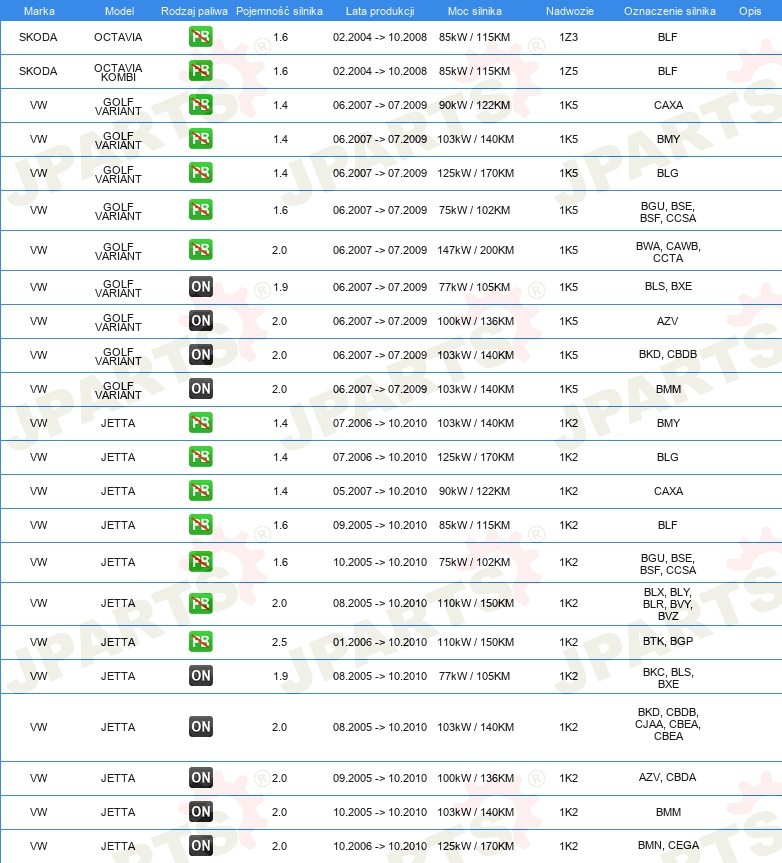Select petrol icon in Jetta BMY row
The height and width of the screenshot is (863, 782).
(200, 423)
